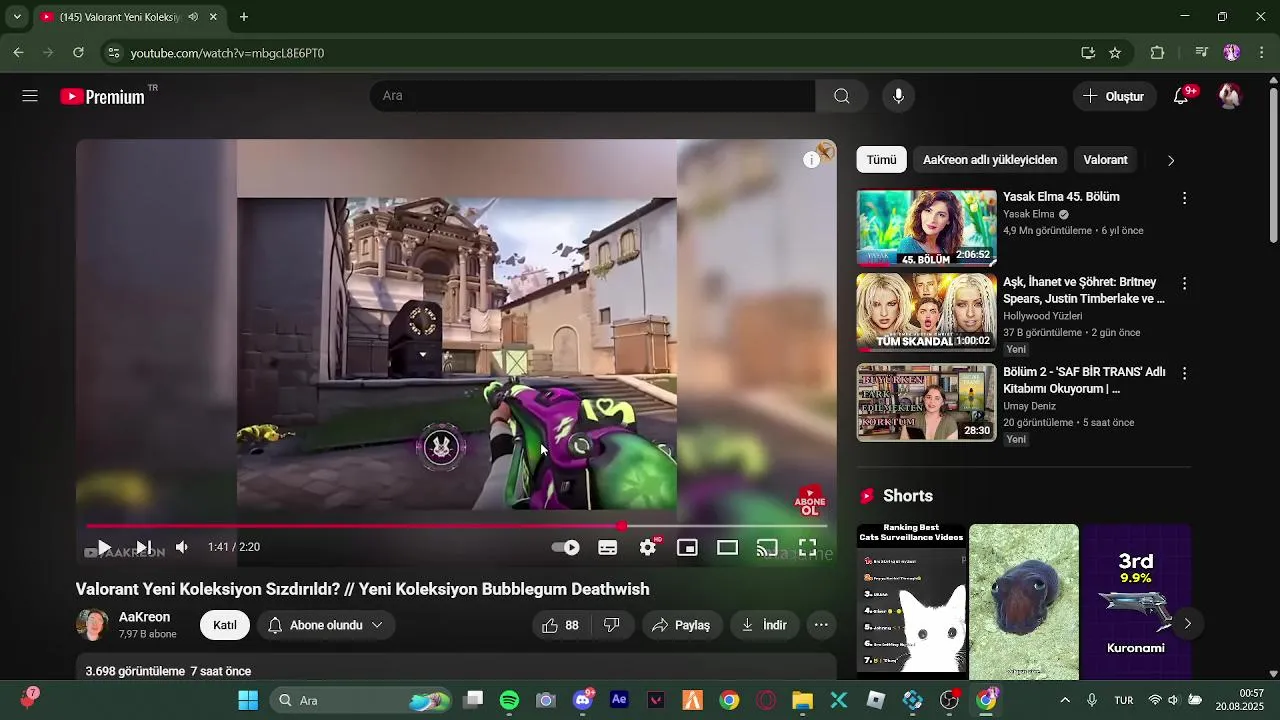Open the YouTube guide hamburger menu
Screen dimensions: 1280x720
pos(30,96)
